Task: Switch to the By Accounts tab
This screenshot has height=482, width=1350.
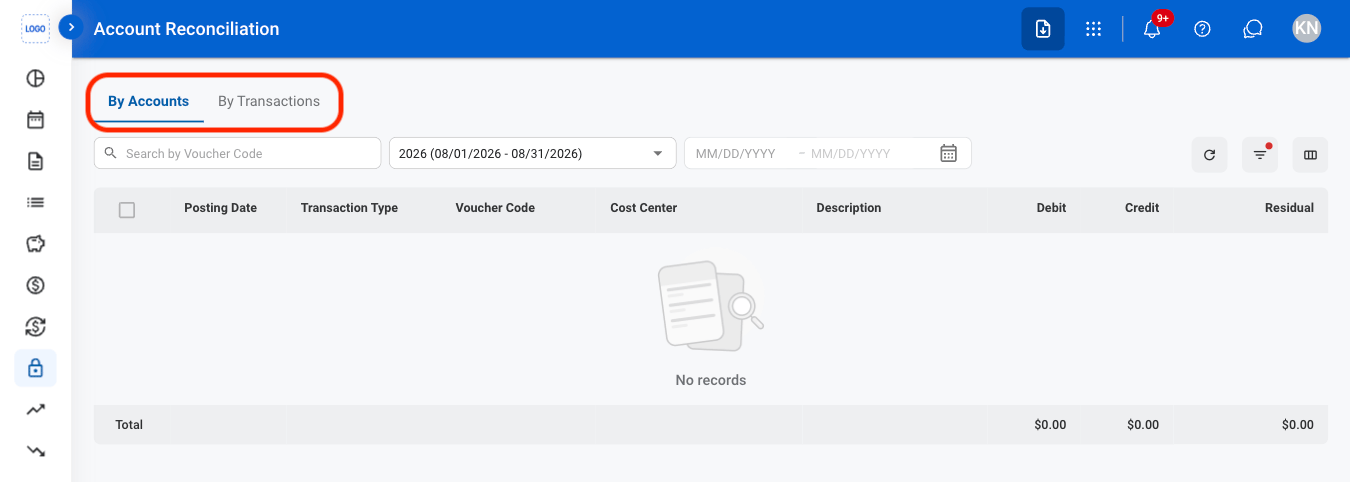Action: pyautogui.click(x=148, y=101)
